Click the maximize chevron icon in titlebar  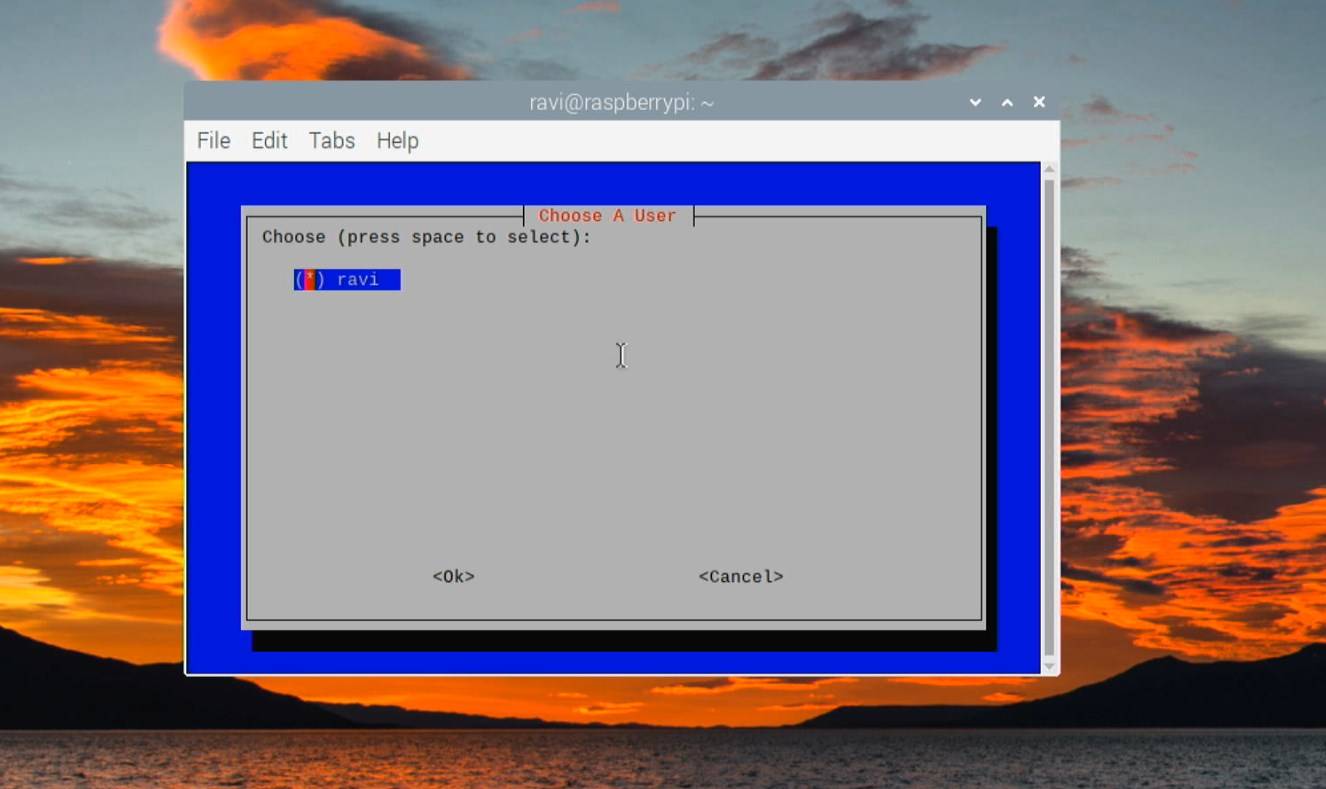(x=1006, y=102)
